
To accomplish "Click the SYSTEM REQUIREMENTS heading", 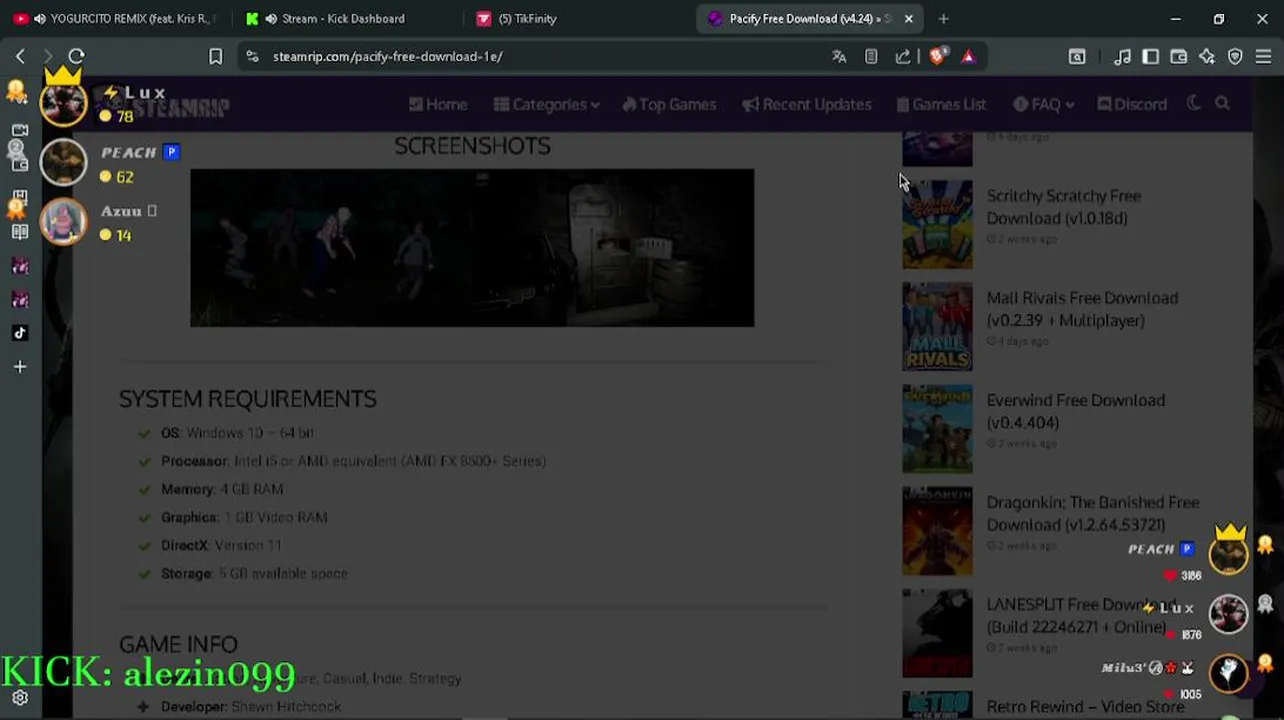I will 248,399.
